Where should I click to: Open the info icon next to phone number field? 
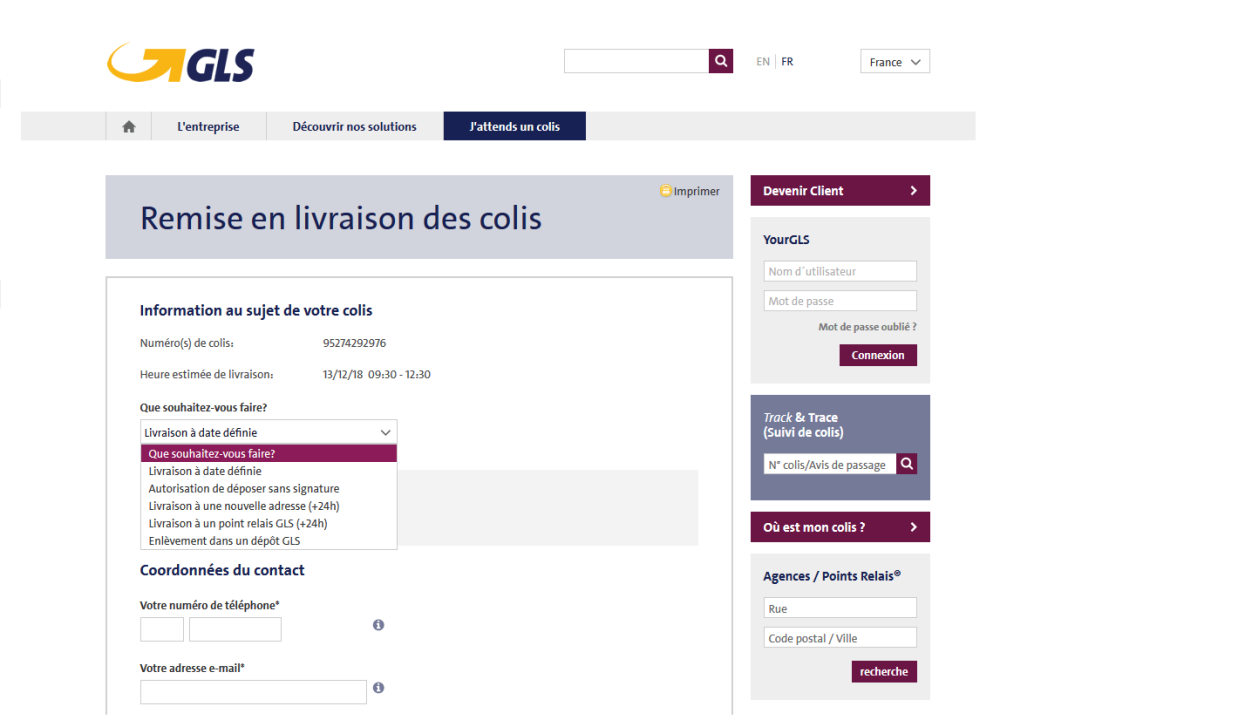click(378, 624)
